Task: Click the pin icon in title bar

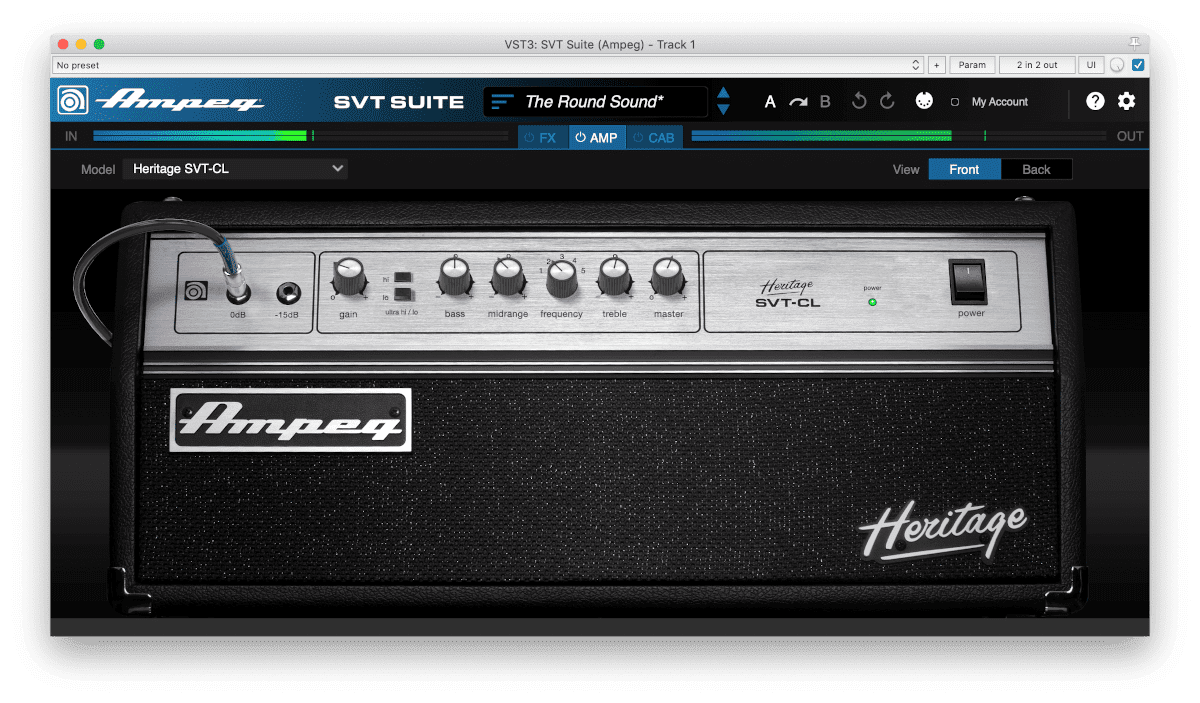Action: (1134, 43)
